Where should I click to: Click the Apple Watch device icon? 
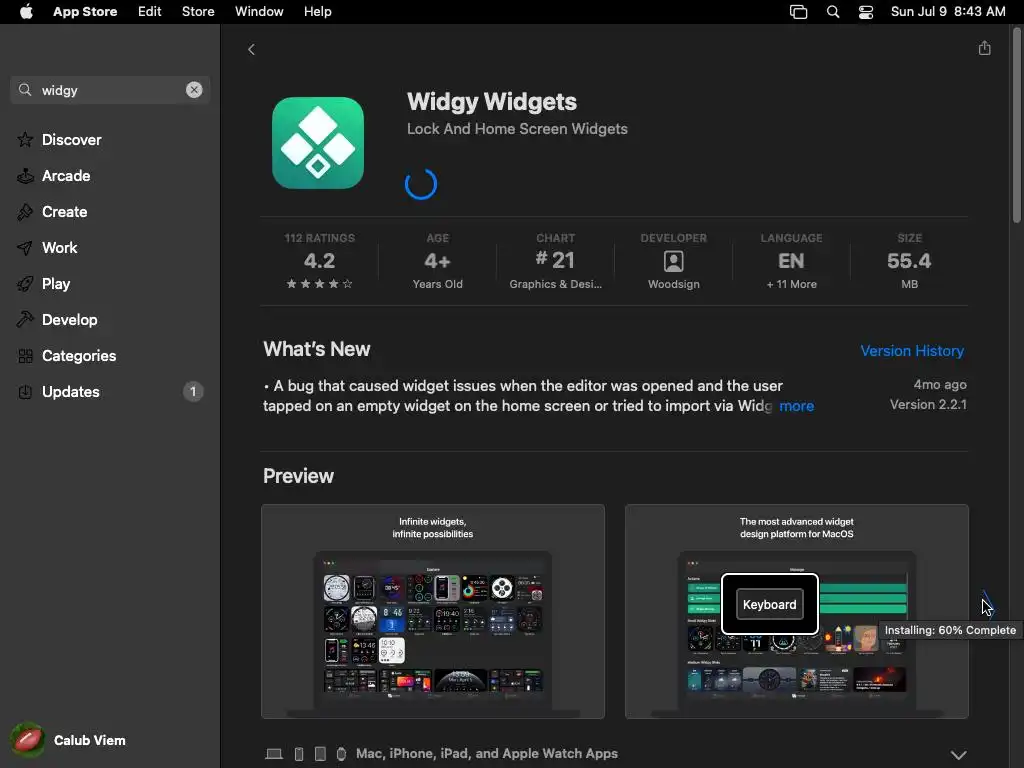[x=341, y=754]
